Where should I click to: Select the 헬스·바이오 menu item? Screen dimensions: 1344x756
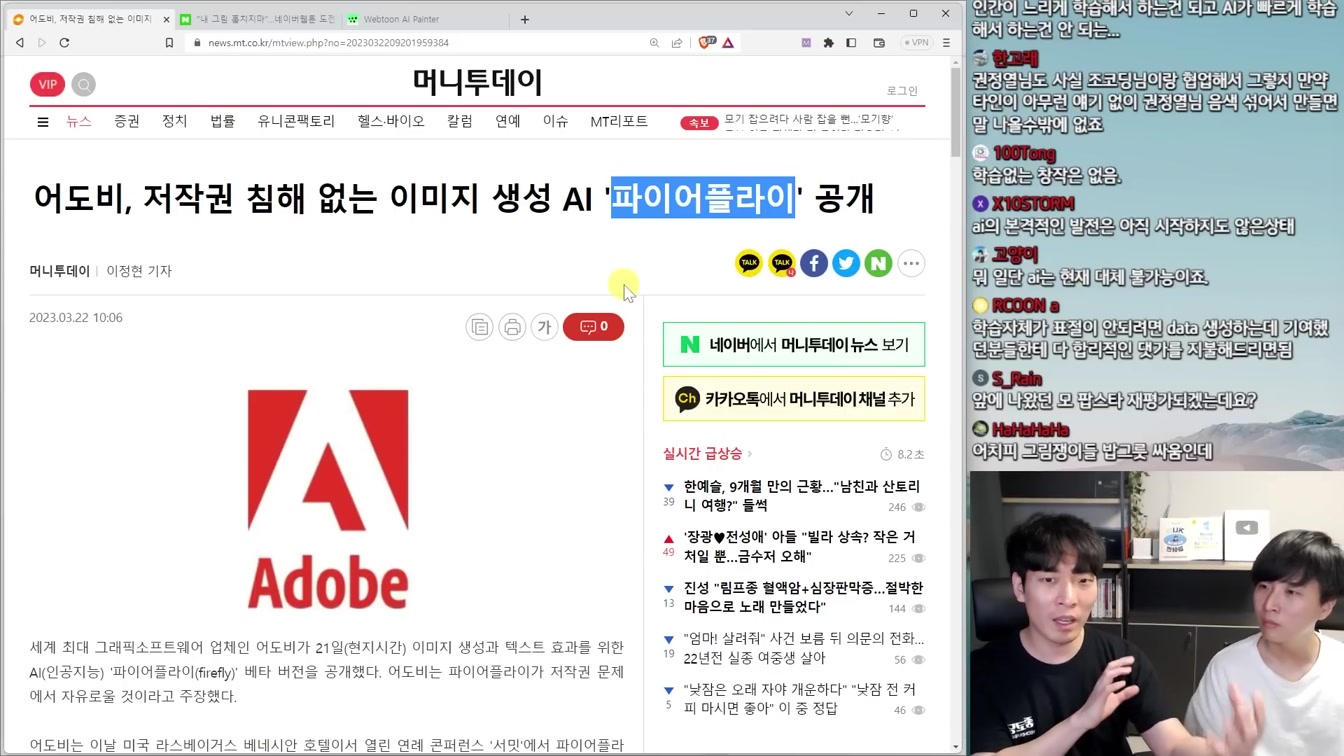tap(391, 121)
